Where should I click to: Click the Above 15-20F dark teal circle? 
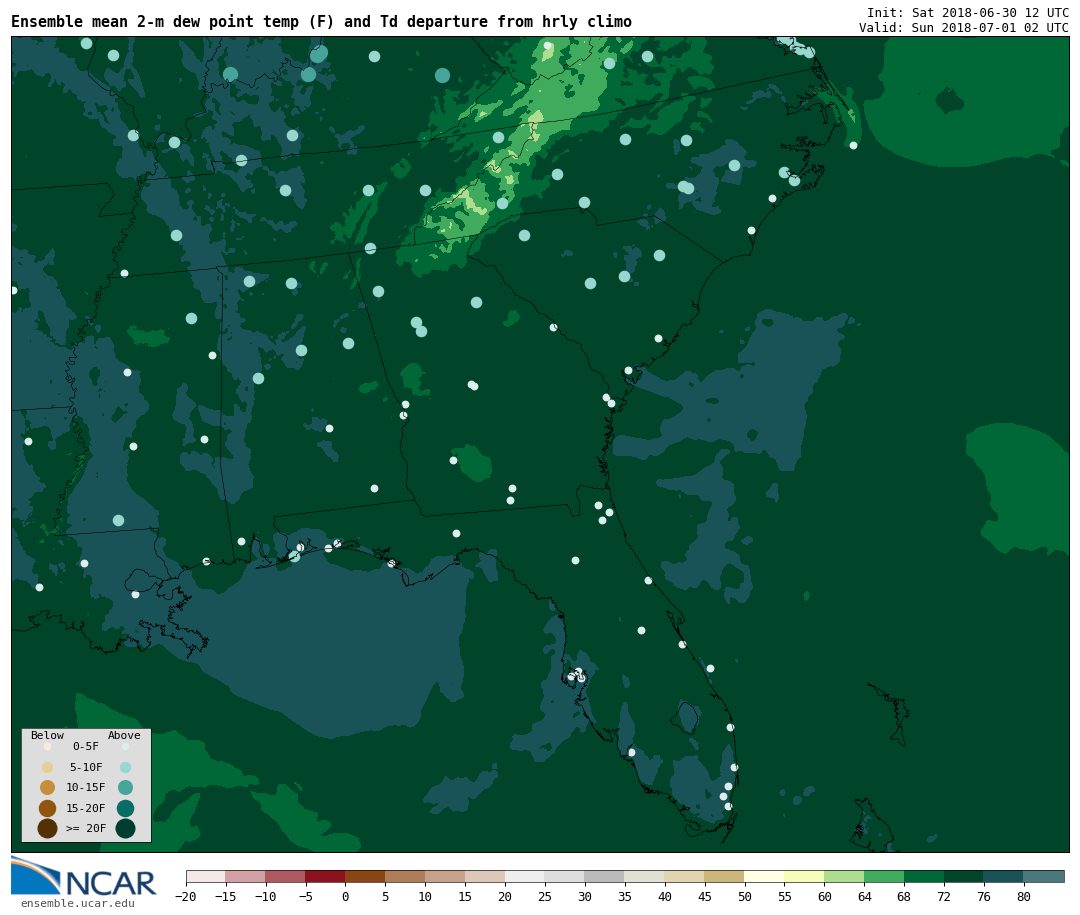pyautogui.click(x=125, y=808)
